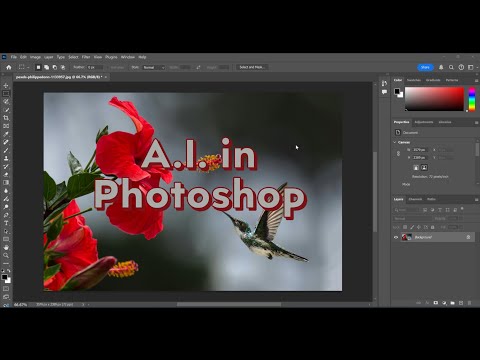Open the History panel icon
The width and height of the screenshot is (480, 360).
click(x=384, y=83)
